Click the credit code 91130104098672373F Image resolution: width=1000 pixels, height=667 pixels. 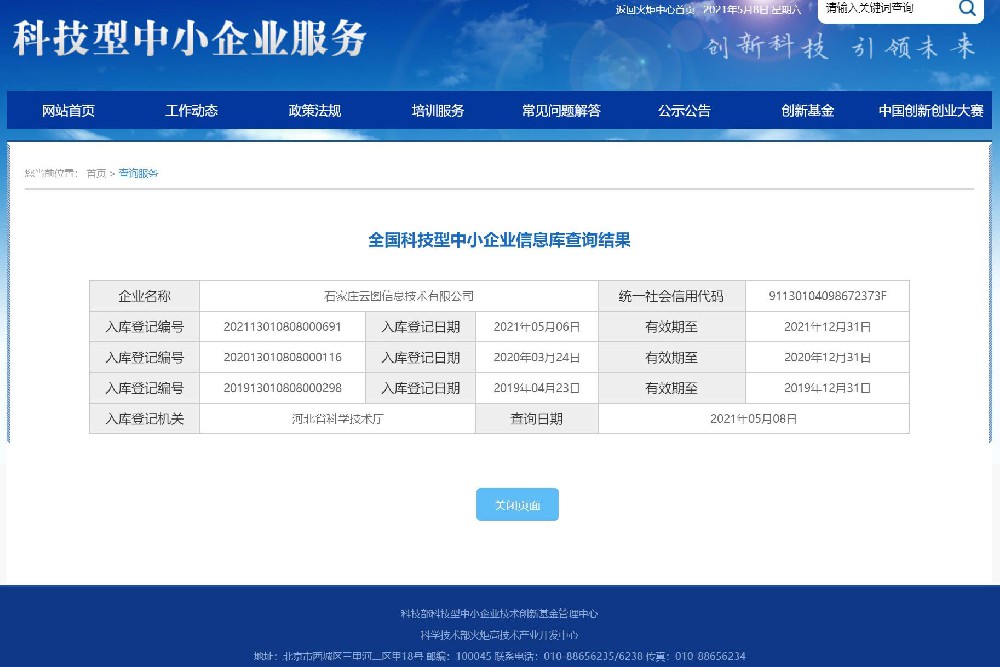[x=827, y=296]
